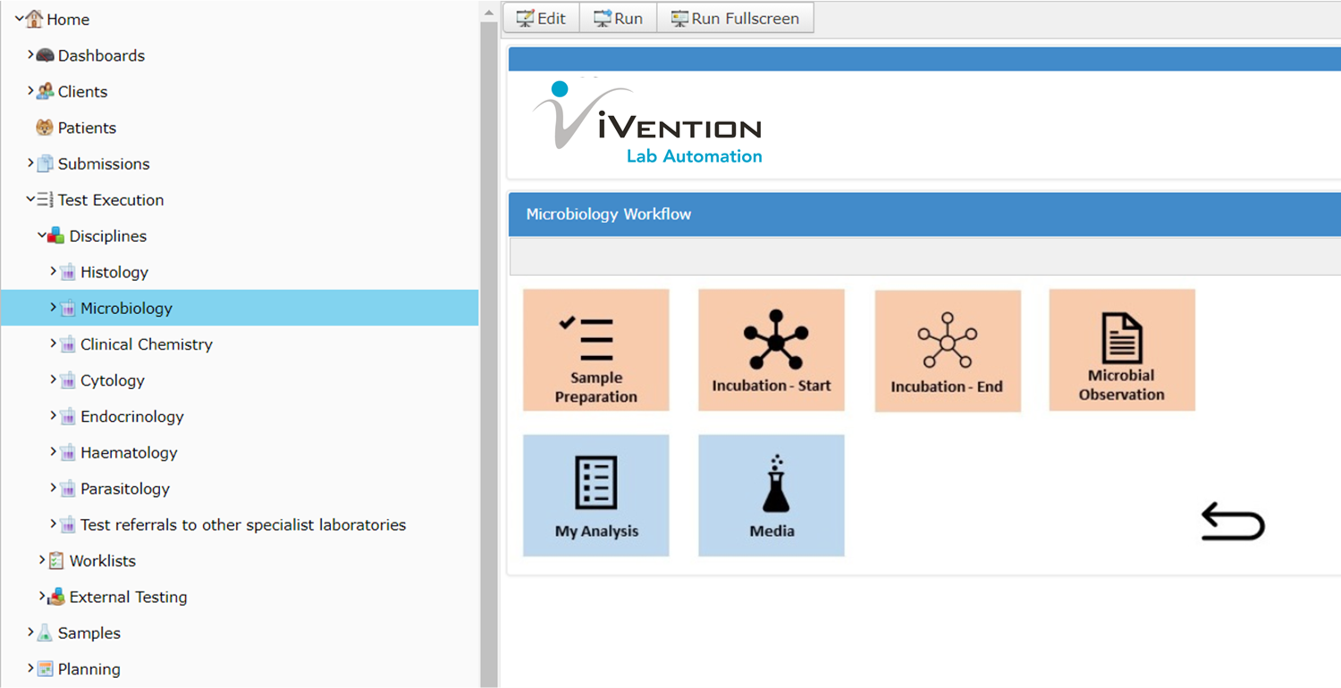This screenshot has height=688, width=1341.
Task: Click the Edit toolbar item
Action: (x=540, y=17)
